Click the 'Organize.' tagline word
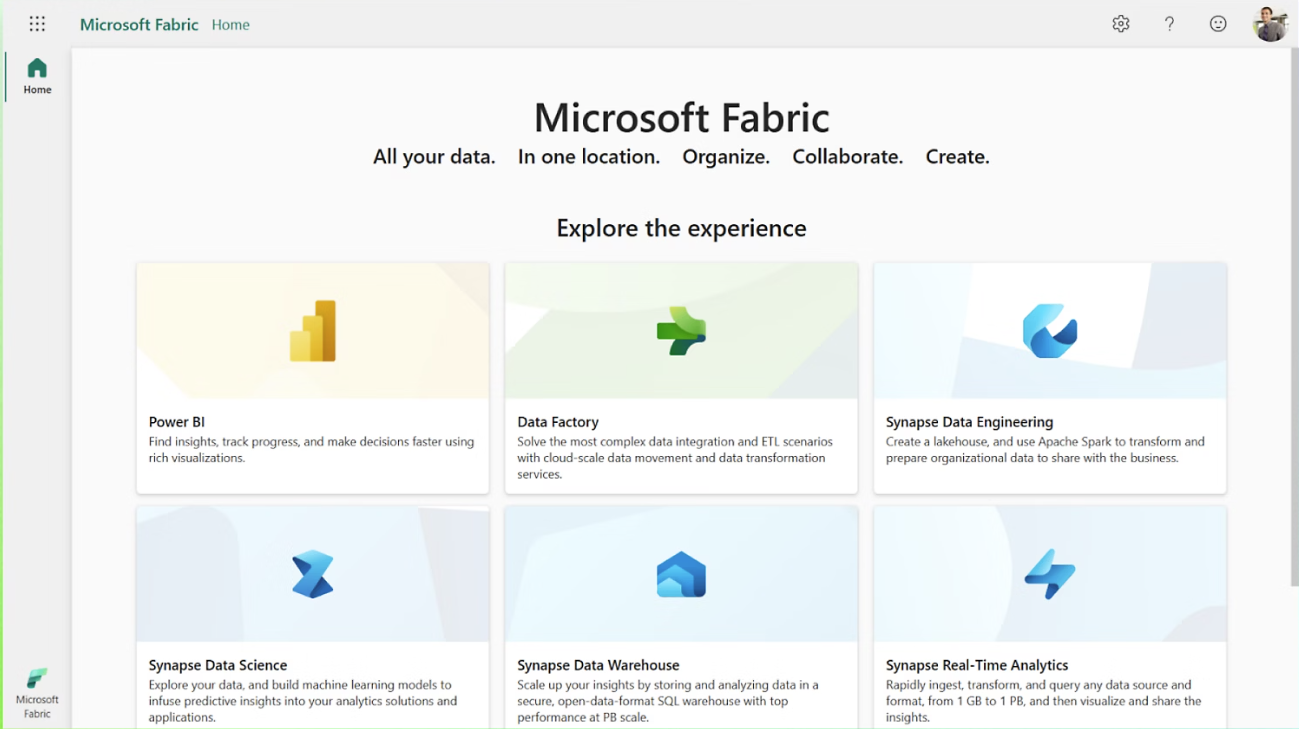Screen dimensions: 1299x729 point(726,157)
